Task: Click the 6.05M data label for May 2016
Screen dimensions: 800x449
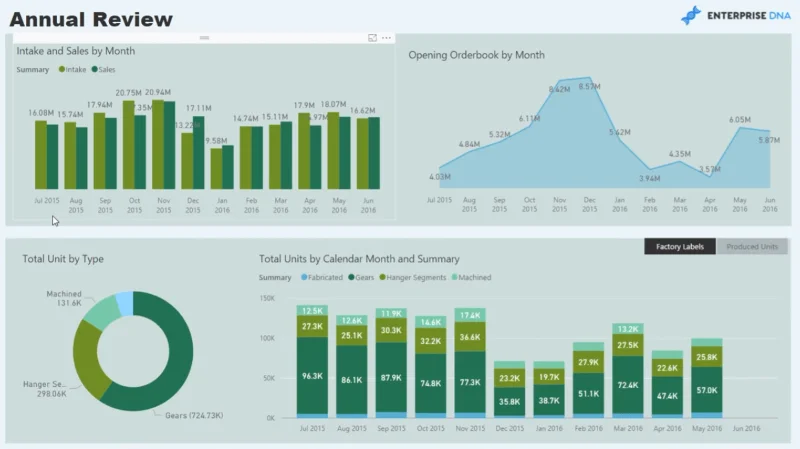Action: (x=740, y=119)
